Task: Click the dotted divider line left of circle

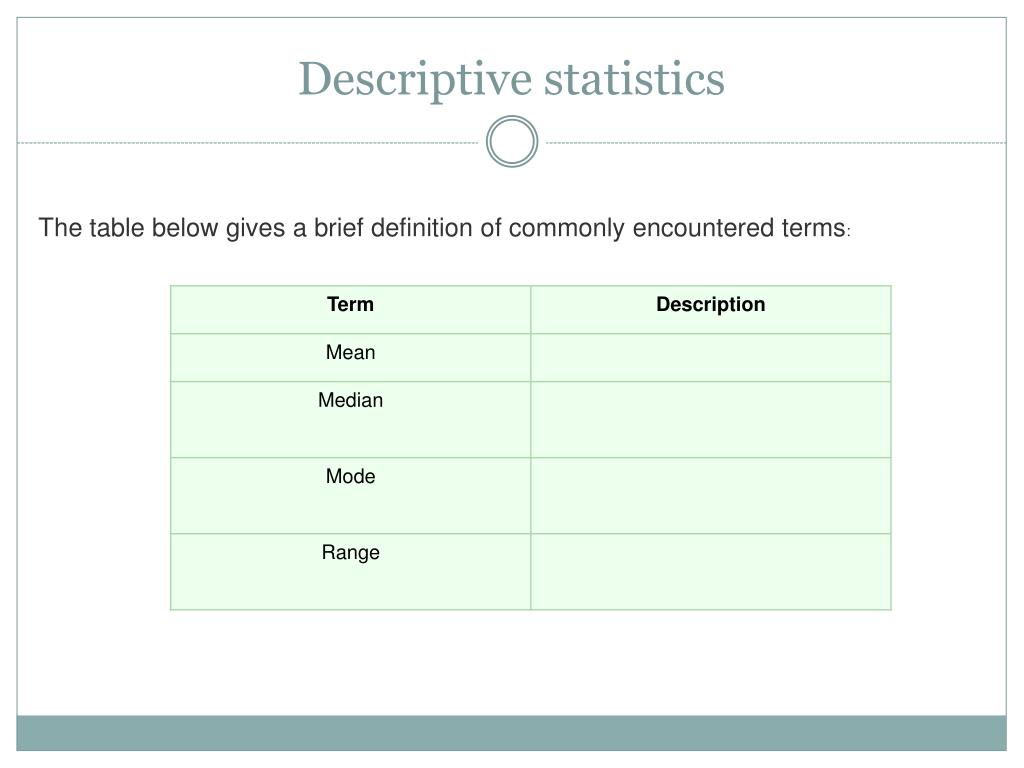Action: (248, 142)
